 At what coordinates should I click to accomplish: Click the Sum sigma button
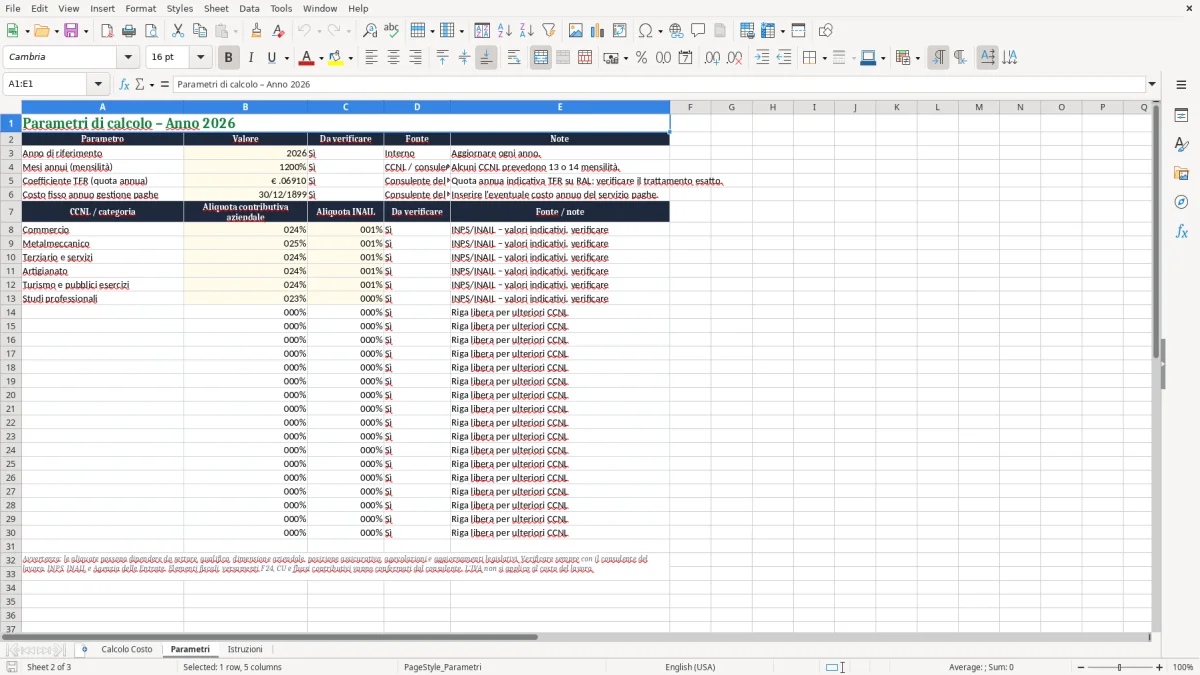point(139,84)
